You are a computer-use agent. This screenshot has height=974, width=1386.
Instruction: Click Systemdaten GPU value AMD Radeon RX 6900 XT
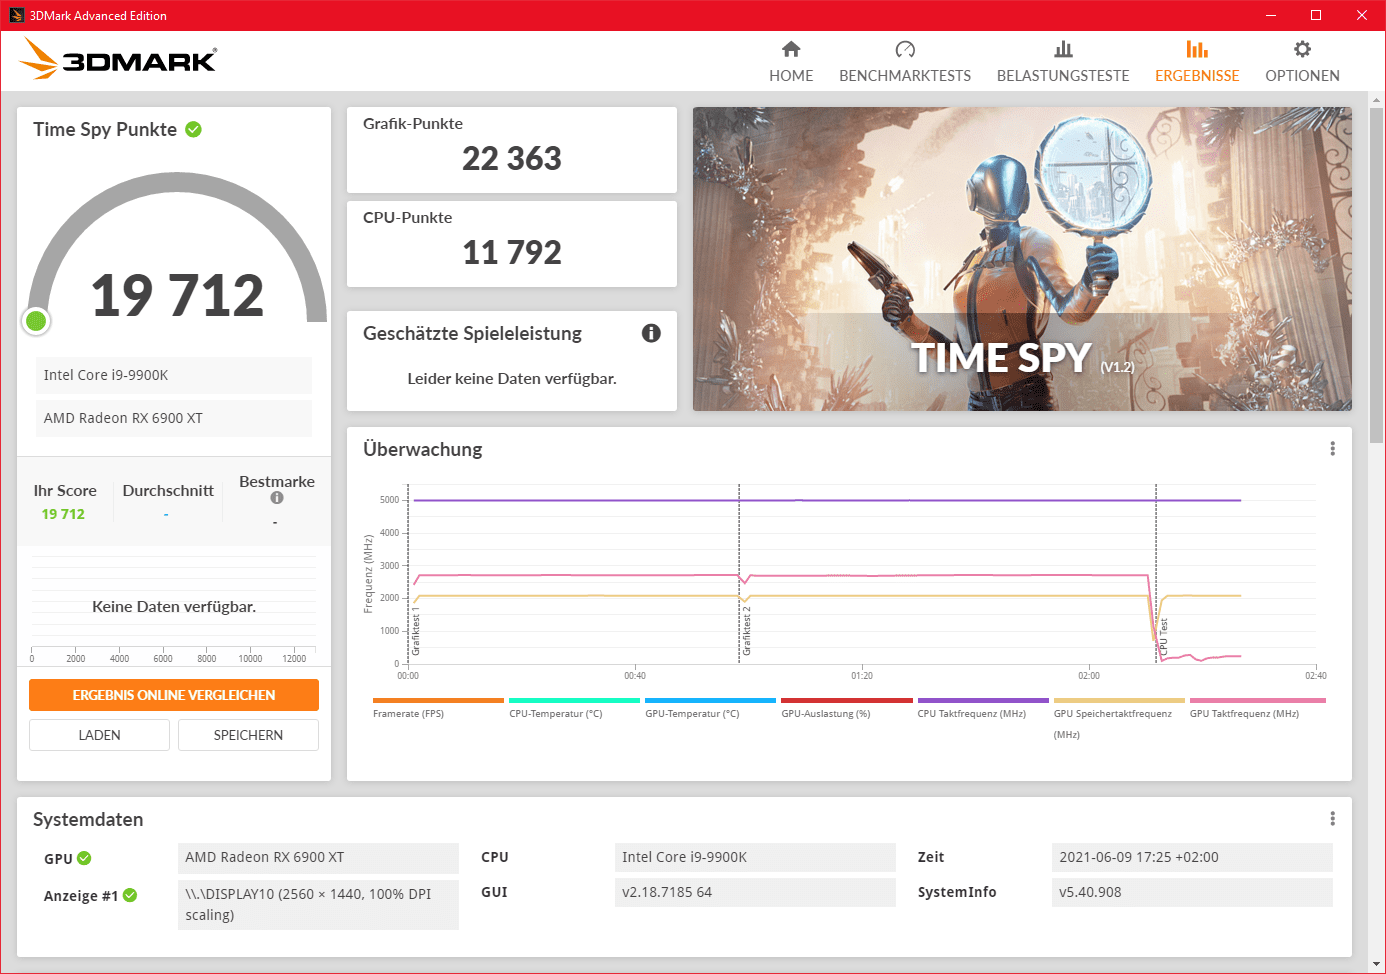tap(318, 857)
